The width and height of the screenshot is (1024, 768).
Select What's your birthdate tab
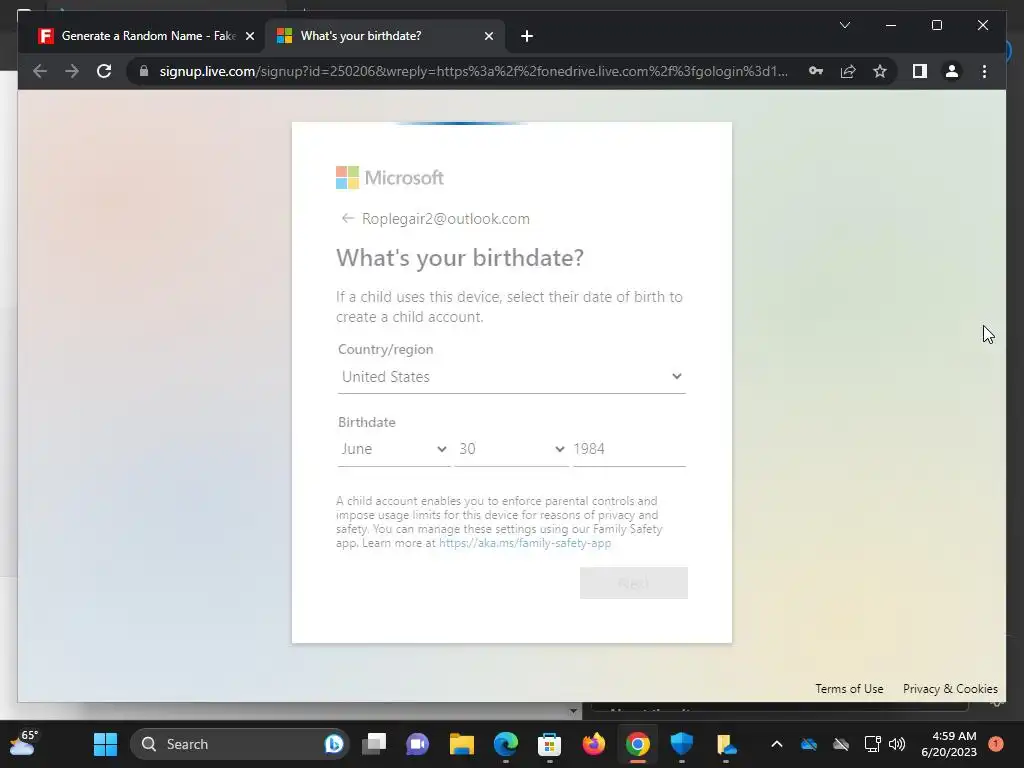click(x=385, y=36)
